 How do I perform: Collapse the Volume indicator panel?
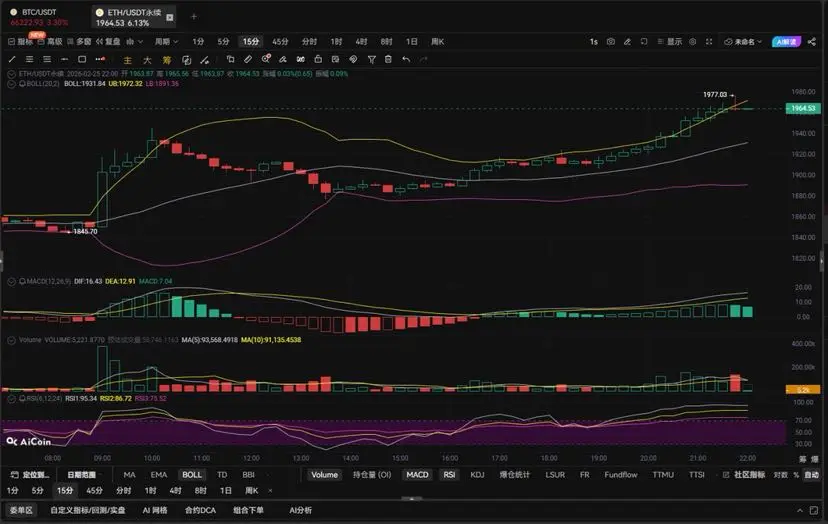click(11, 340)
